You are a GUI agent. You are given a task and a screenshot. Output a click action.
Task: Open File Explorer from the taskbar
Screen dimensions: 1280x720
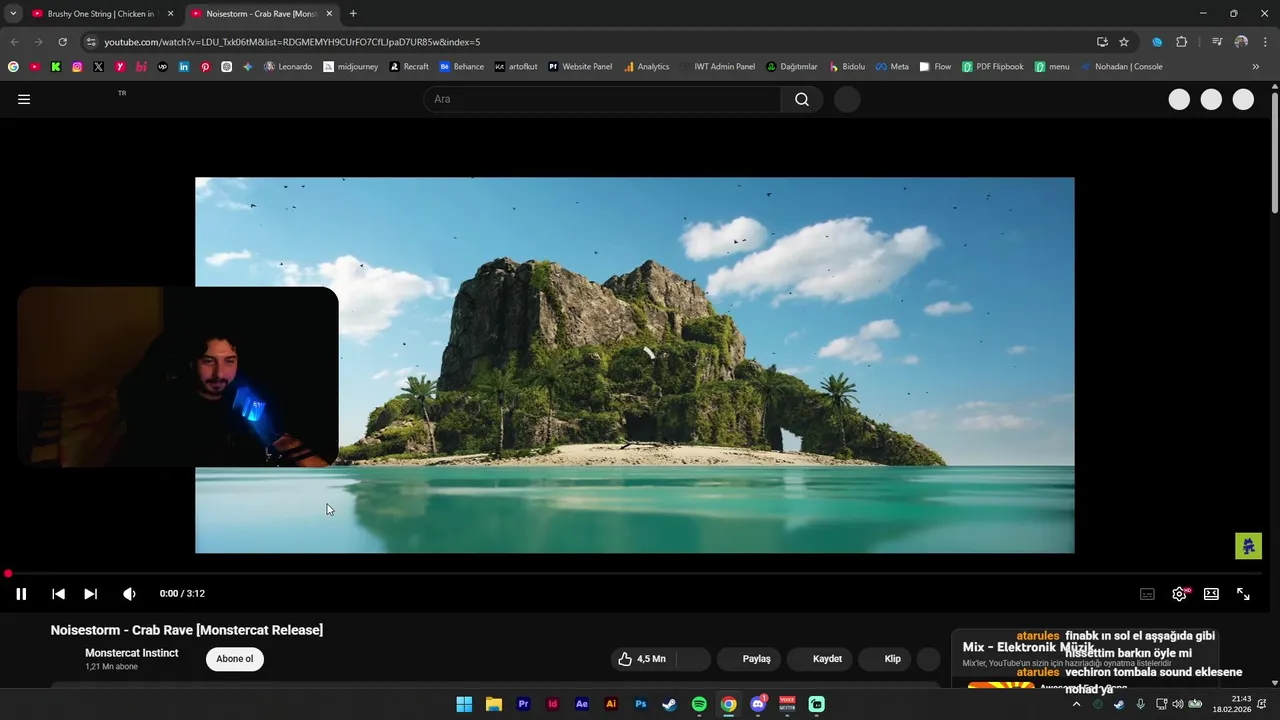point(494,704)
